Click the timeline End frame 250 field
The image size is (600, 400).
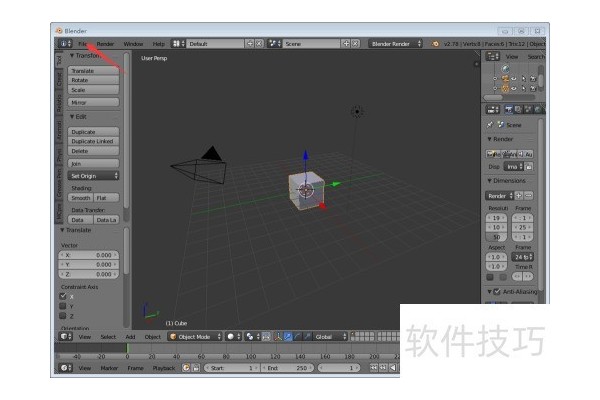pos(287,368)
